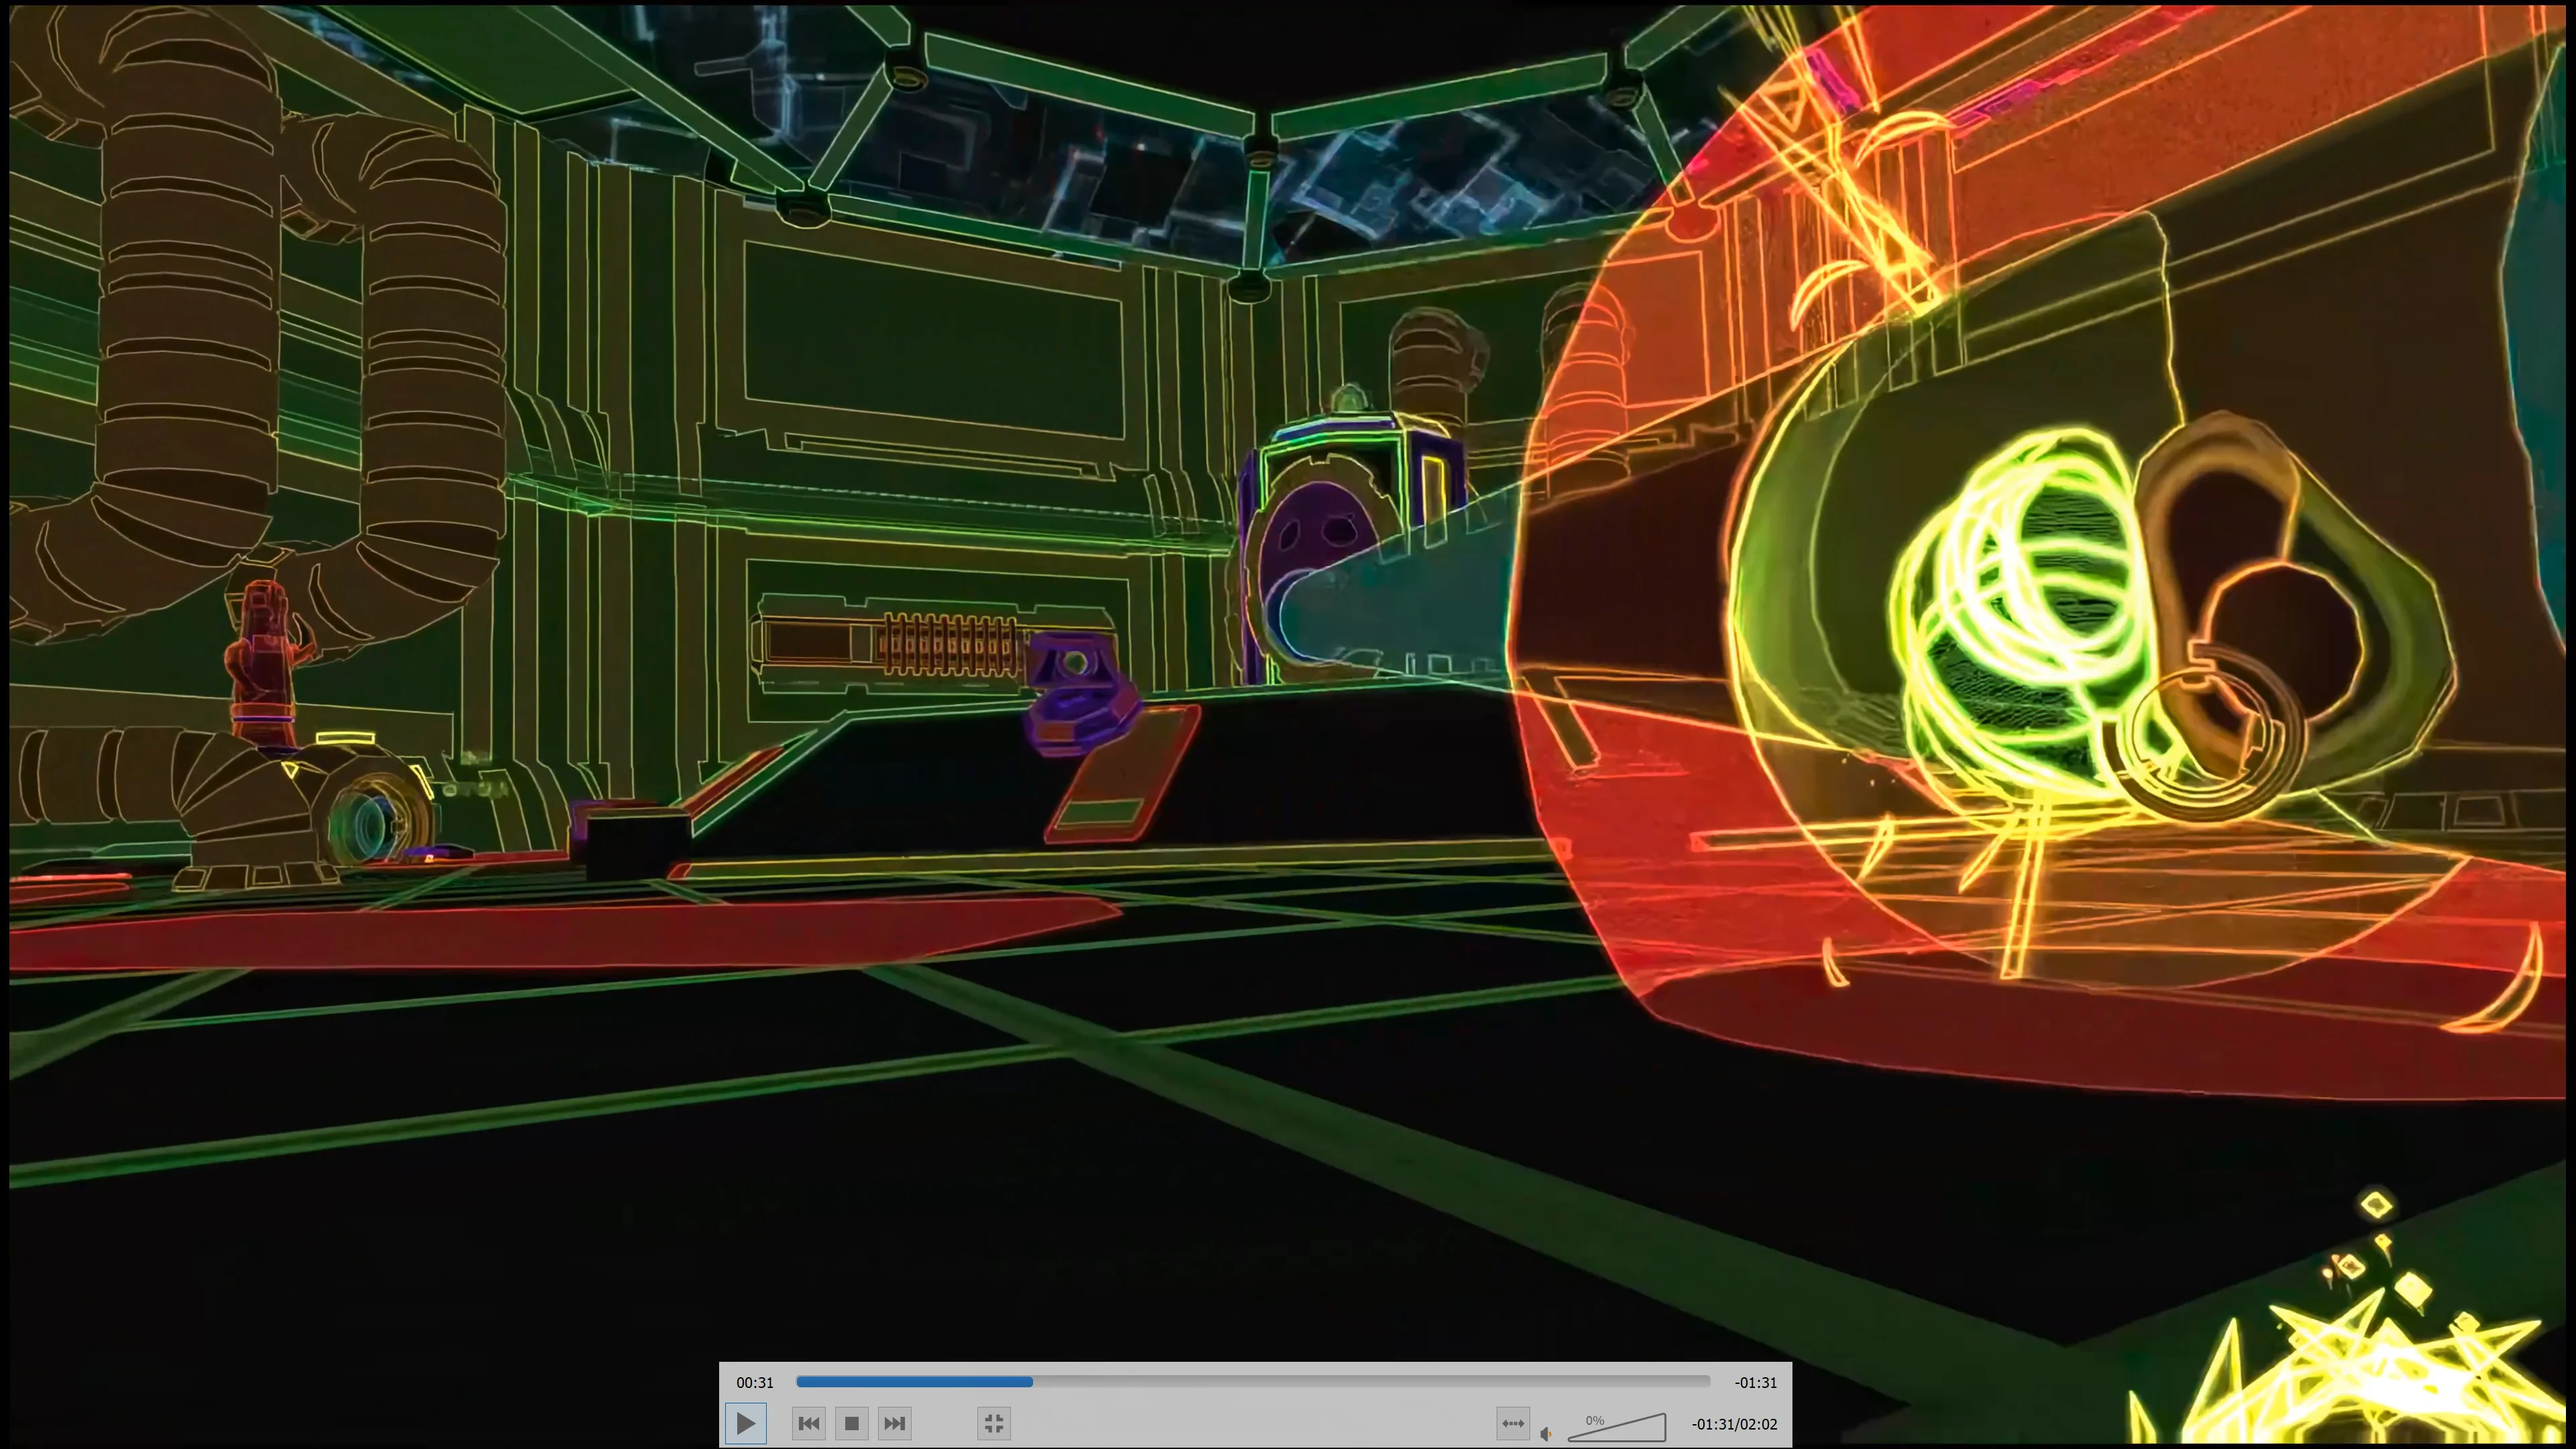The height and width of the screenshot is (1449, 2576).
Task: Skip back with the previous-track icon
Action: (x=808, y=1423)
